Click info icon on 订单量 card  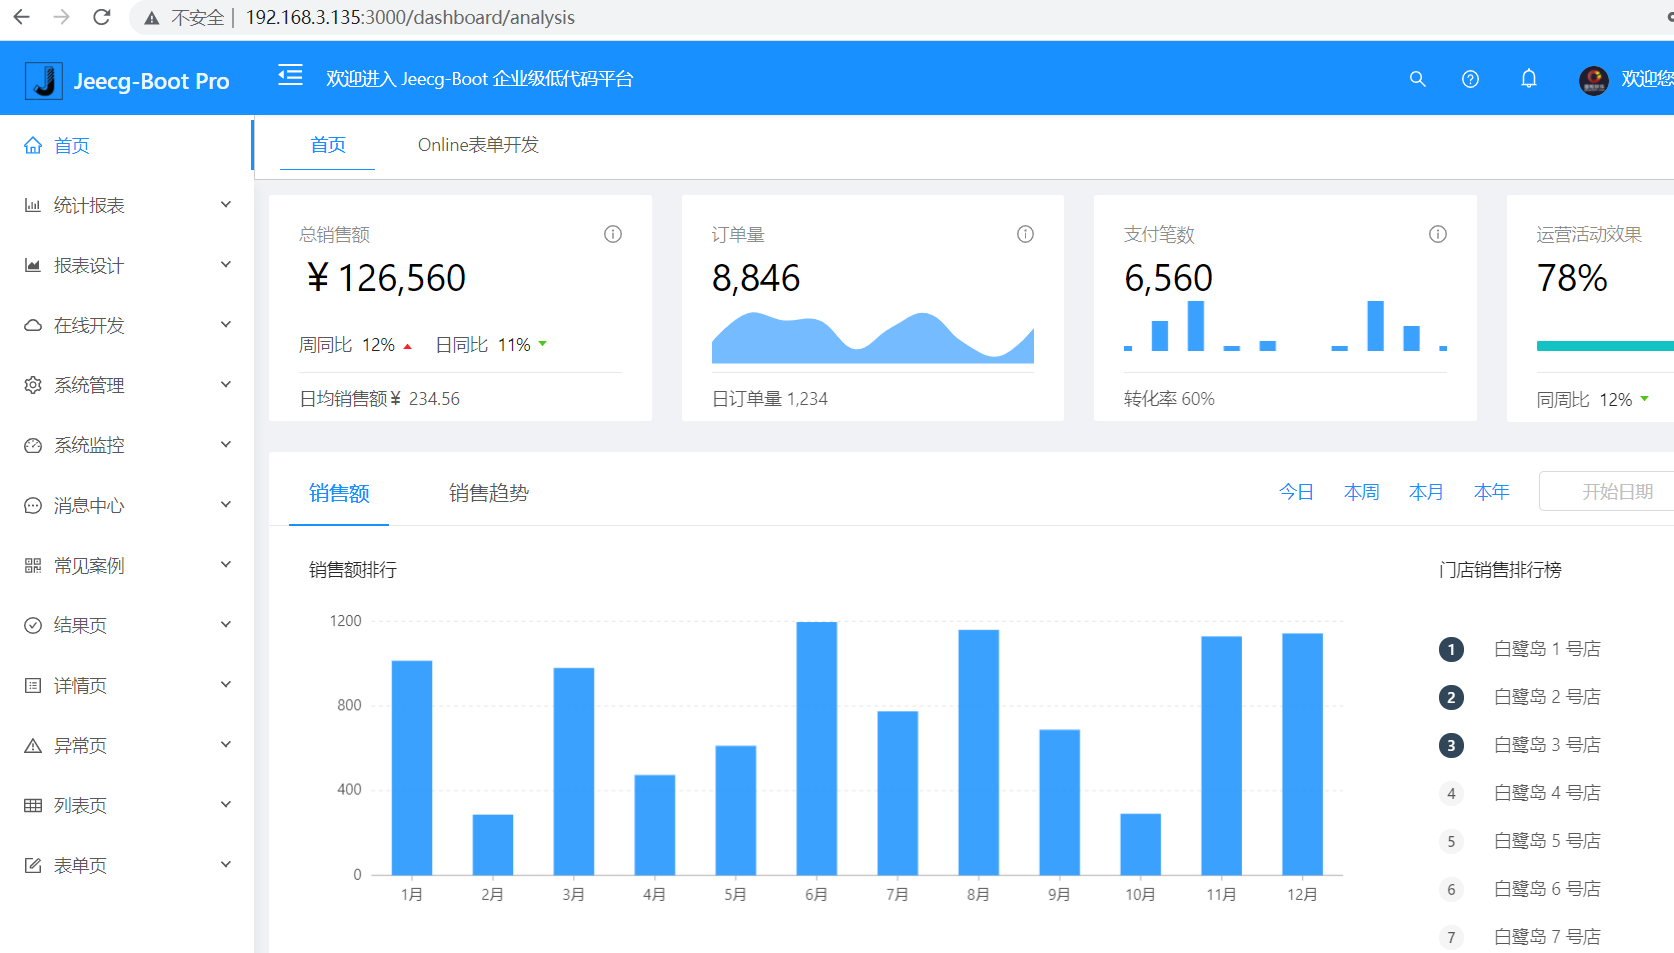1025,234
